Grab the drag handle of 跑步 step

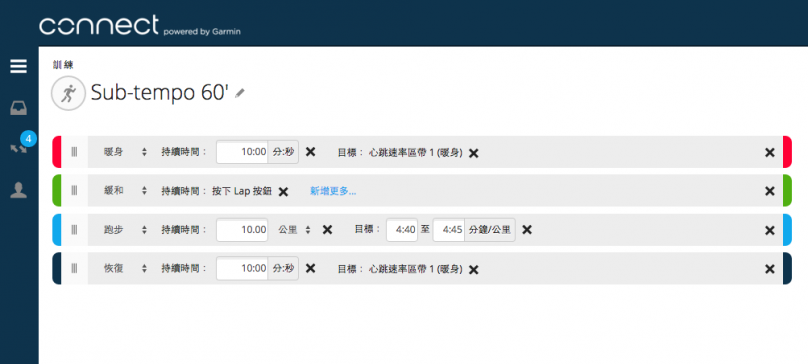point(74,230)
